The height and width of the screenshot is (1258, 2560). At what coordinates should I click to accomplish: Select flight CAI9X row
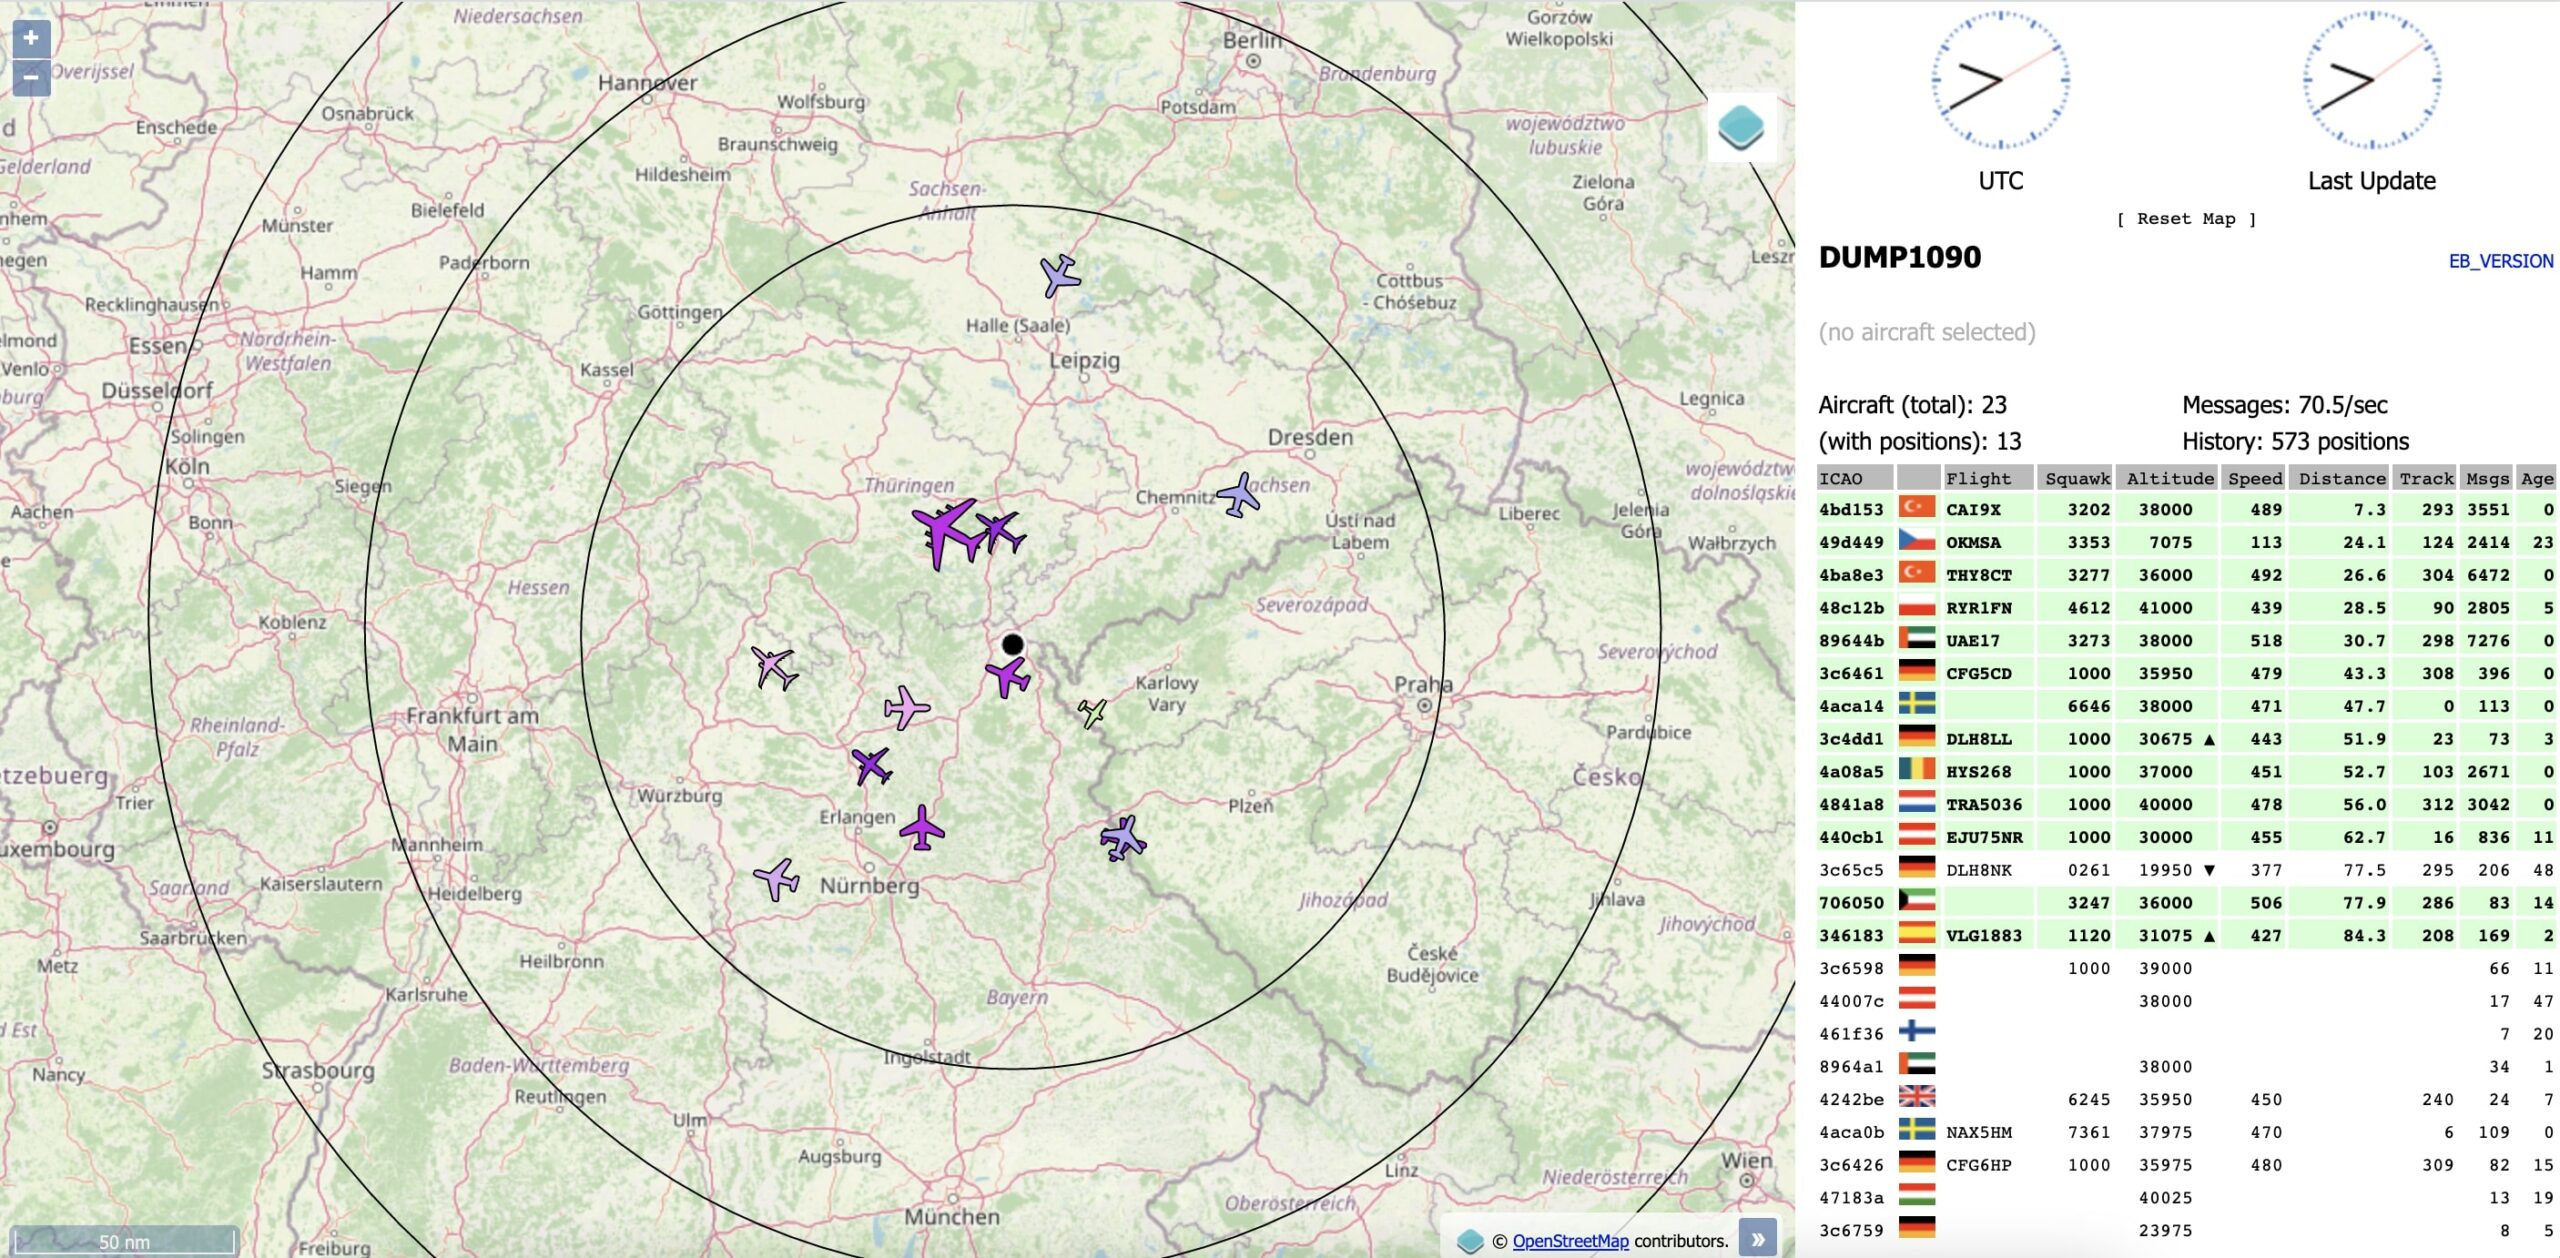[x=2186, y=509]
